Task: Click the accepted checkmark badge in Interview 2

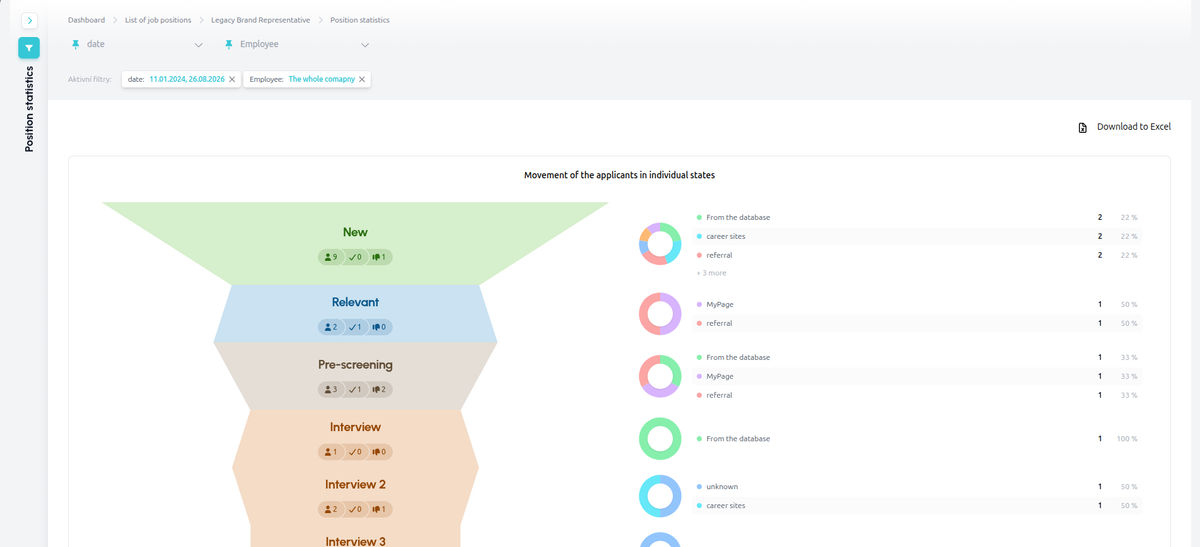Action: [355, 509]
